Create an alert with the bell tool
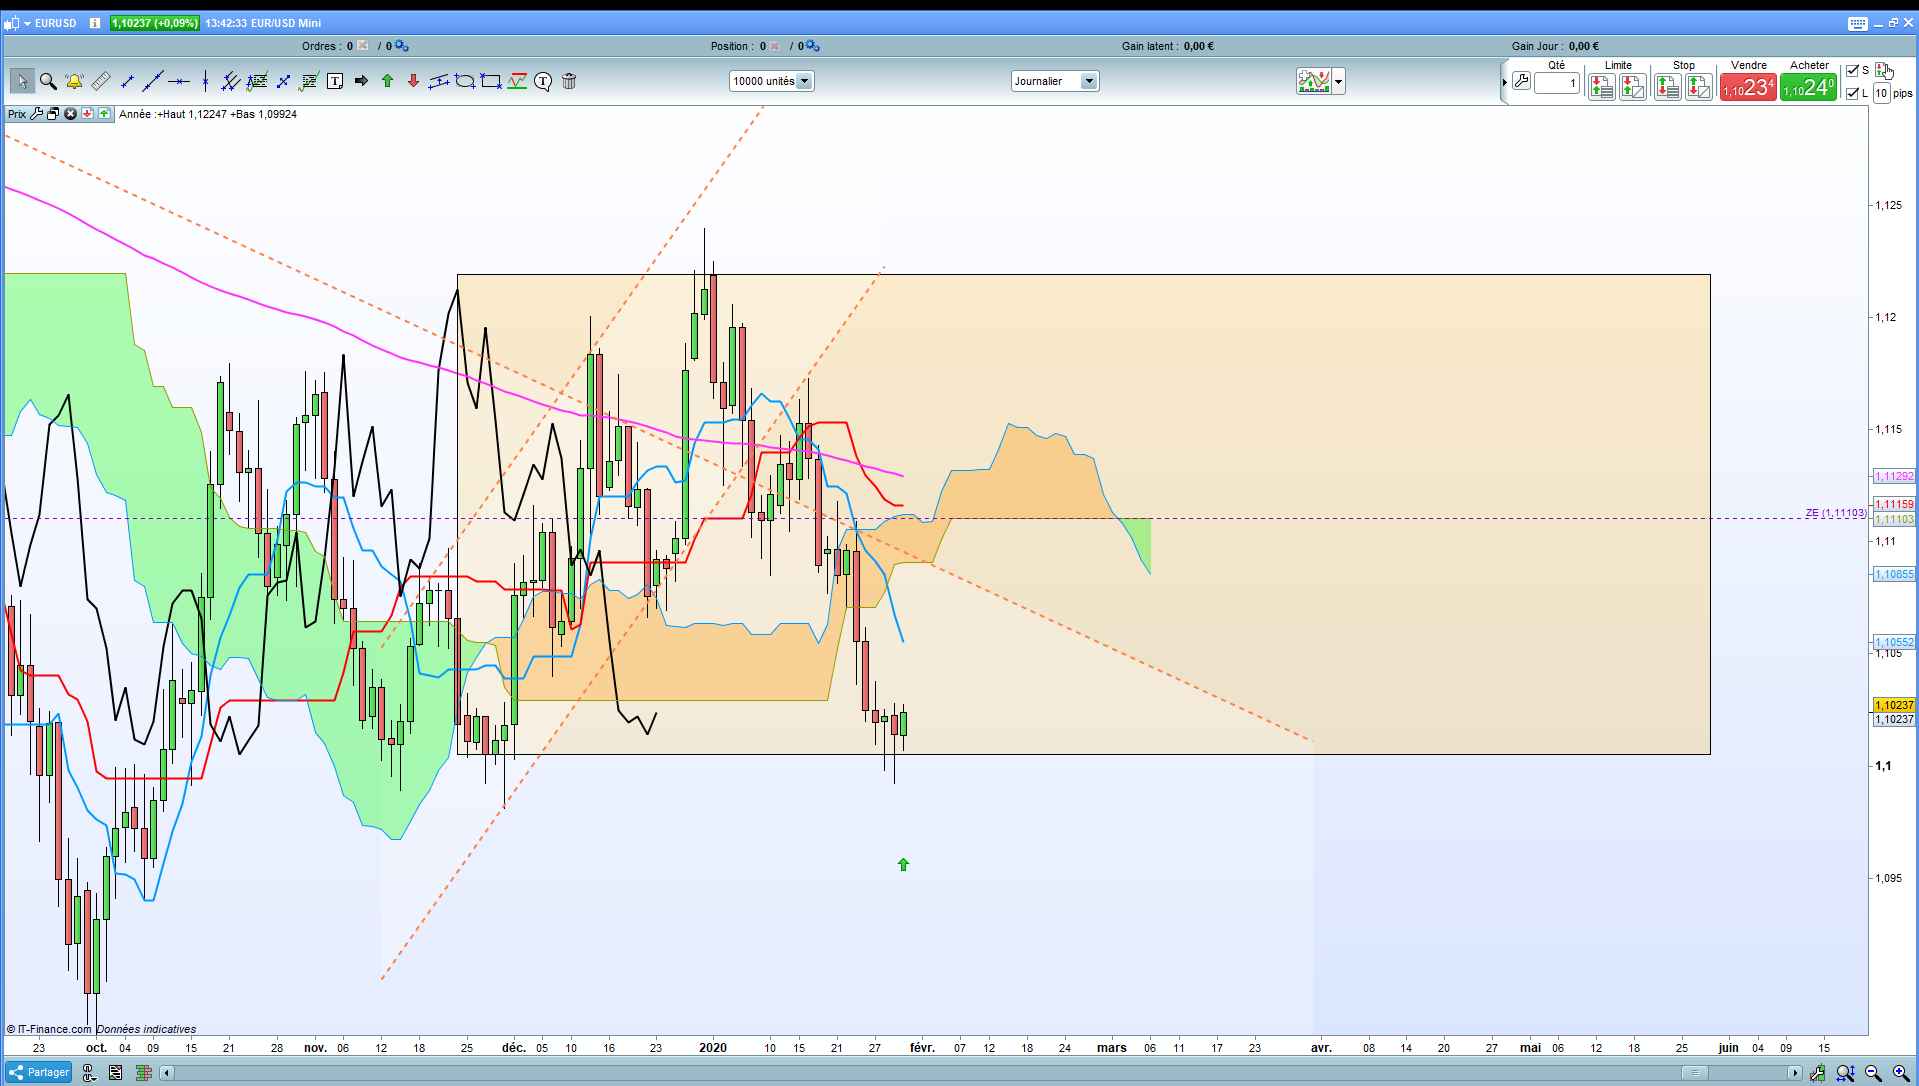Viewport: 1919px width, 1086px height. [74, 82]
